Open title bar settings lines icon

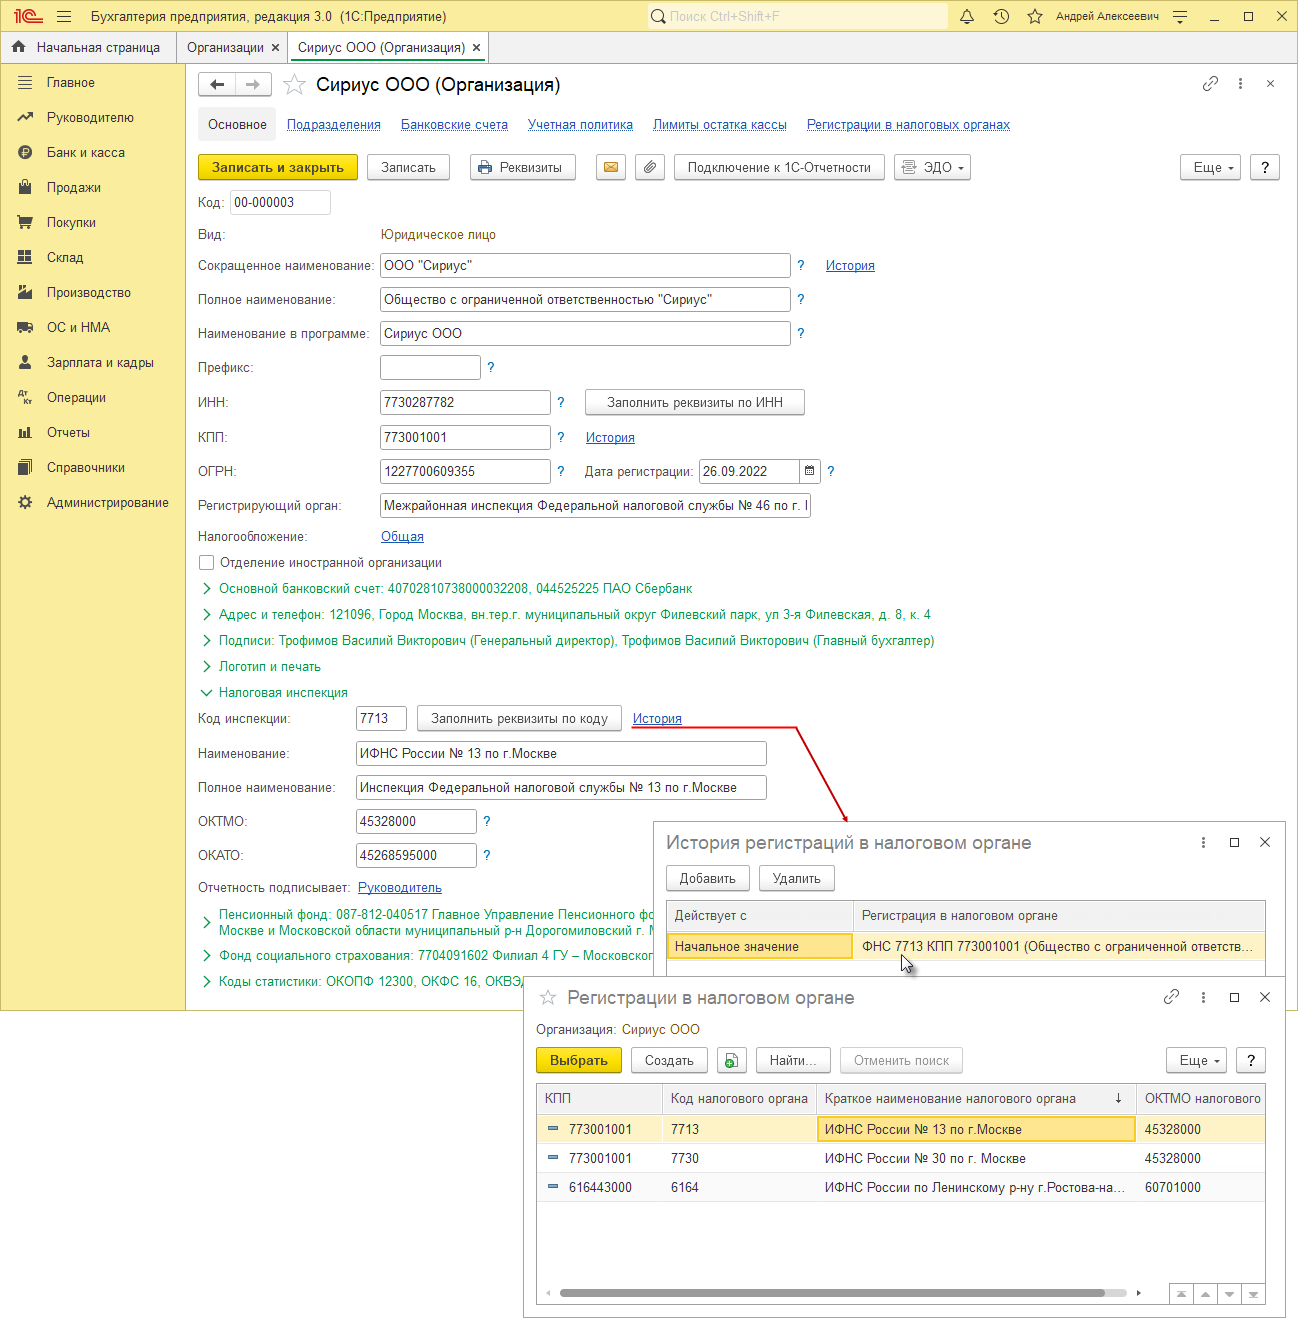(1180, 17)
